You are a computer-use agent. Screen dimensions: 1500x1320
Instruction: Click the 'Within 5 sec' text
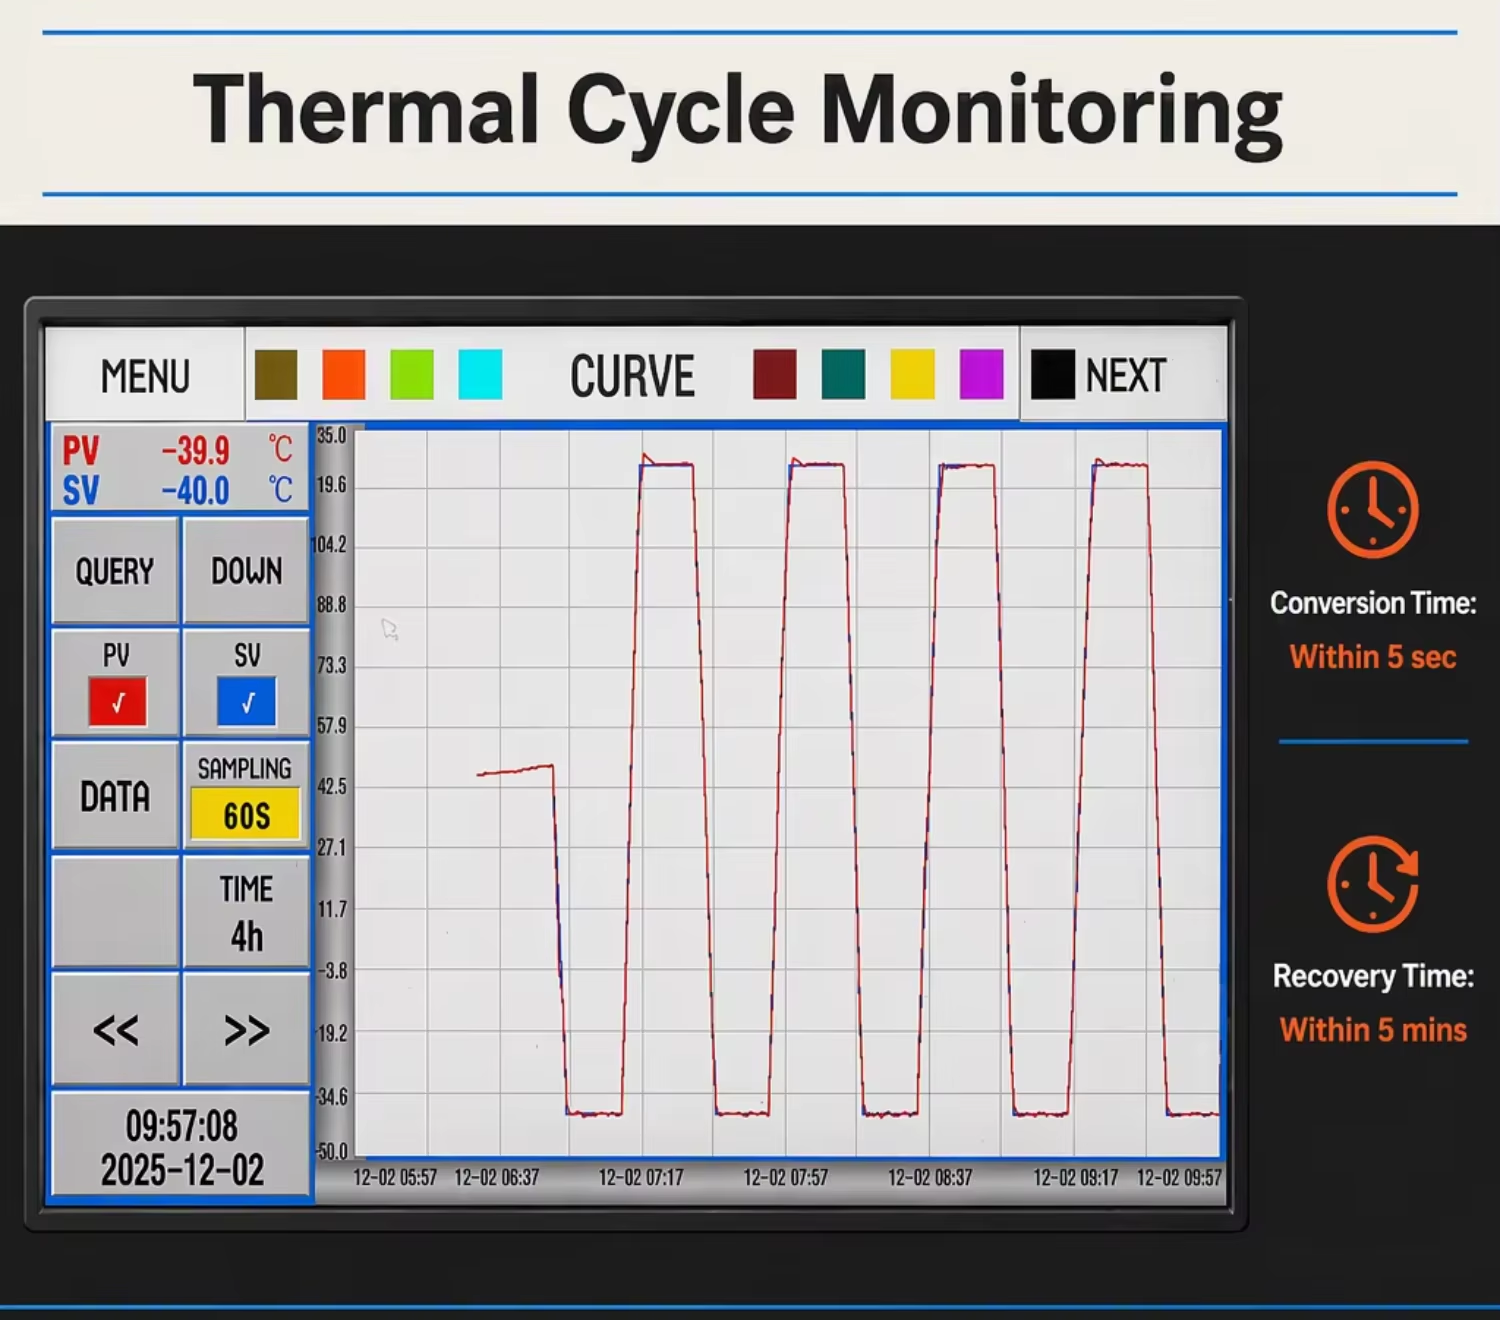(x=1372, y=657)
